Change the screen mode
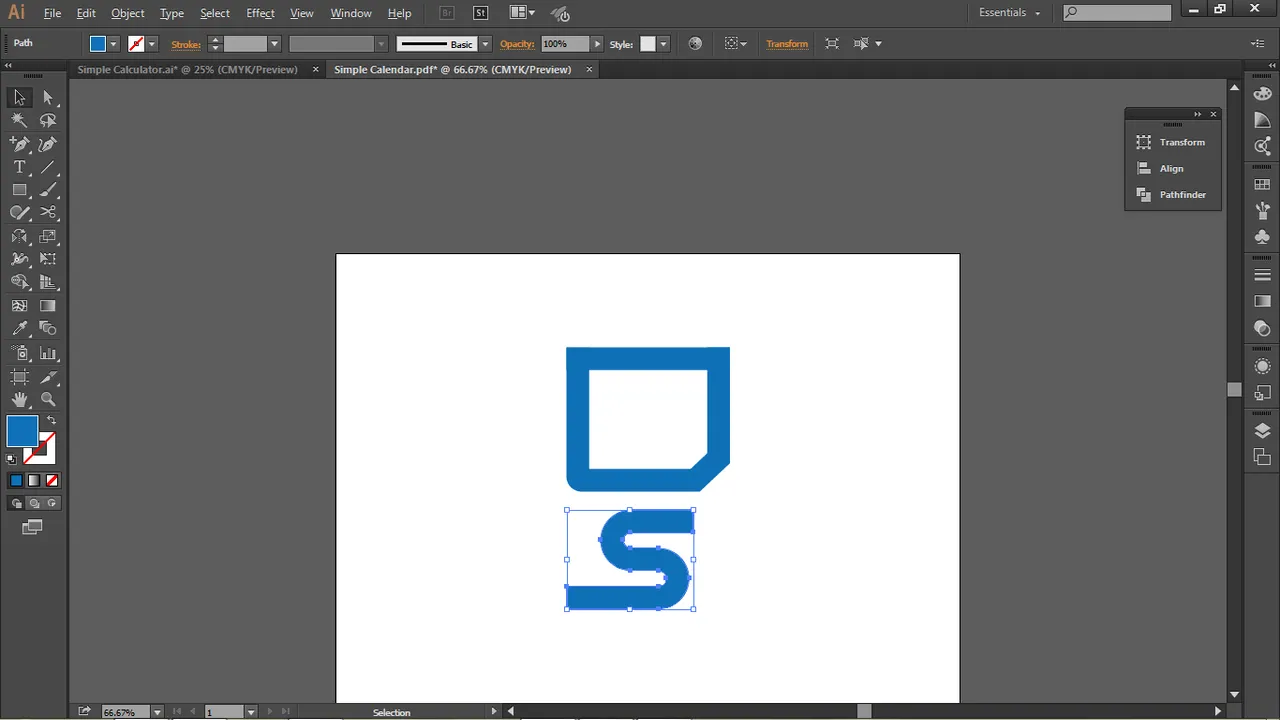Image resolution: width=1280 pixels, height=720 pixels. point(33,527)
